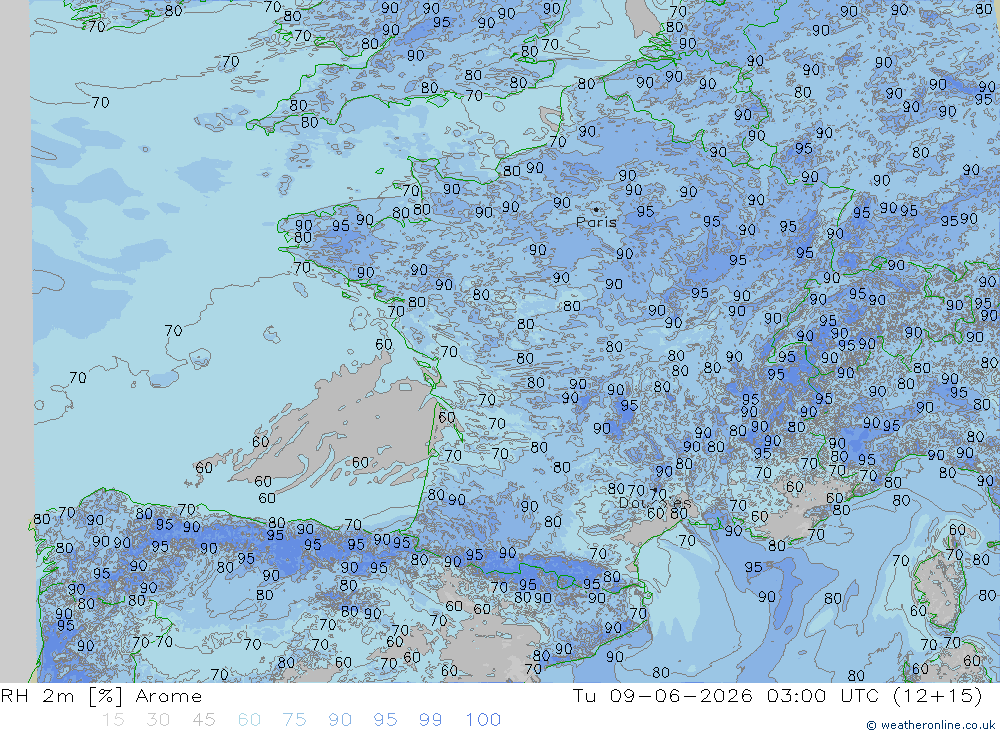The width and height of the screenshot is (1000, 733).
Task: Pick legend value 99 in color scale
Action: pos(430,720)
